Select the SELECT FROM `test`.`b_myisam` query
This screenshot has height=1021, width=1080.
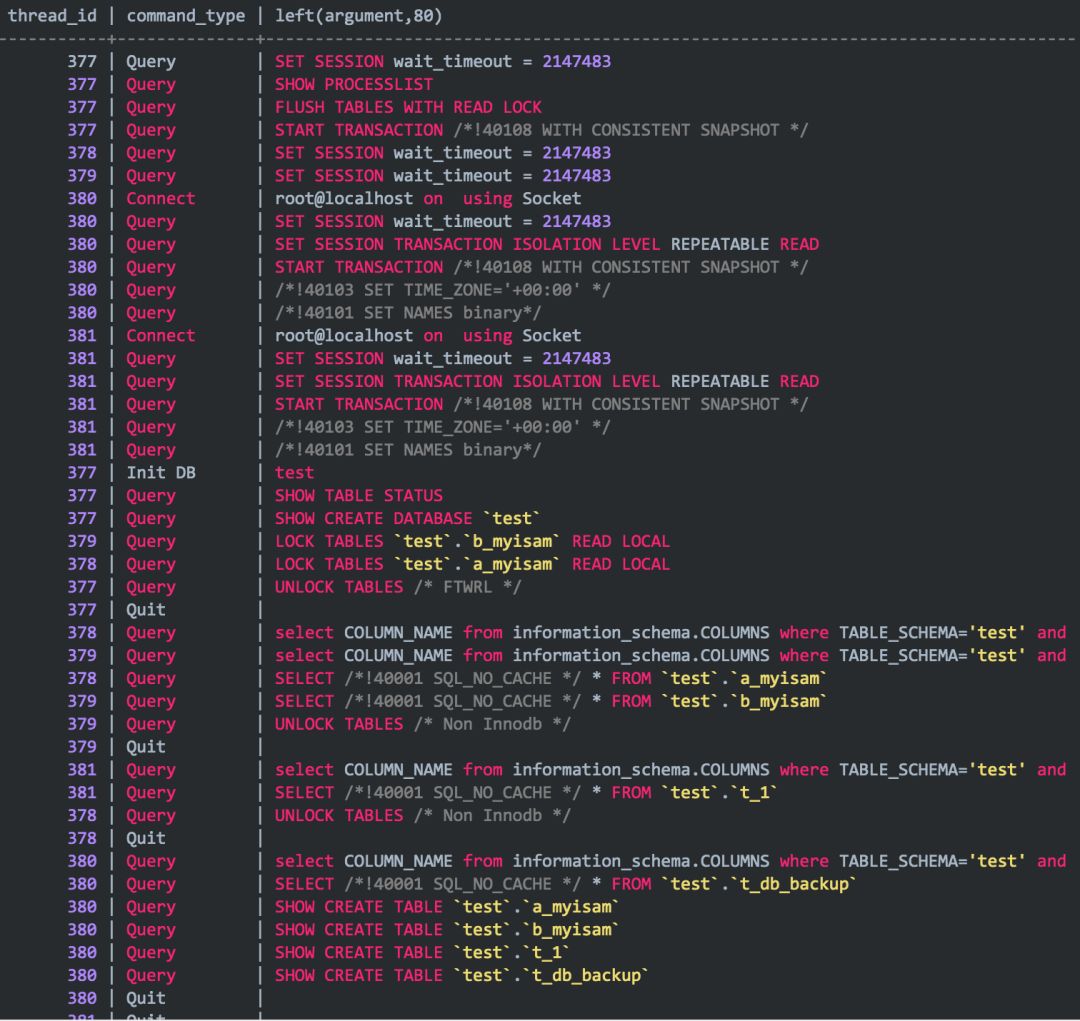click(x=551, y=702)
